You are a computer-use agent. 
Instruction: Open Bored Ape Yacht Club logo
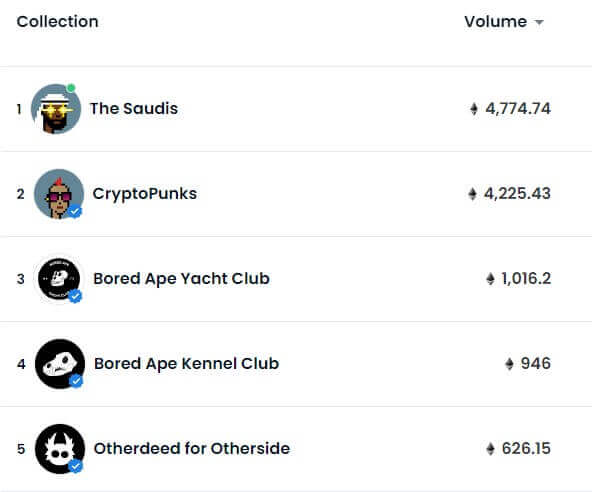coord(59,279)
